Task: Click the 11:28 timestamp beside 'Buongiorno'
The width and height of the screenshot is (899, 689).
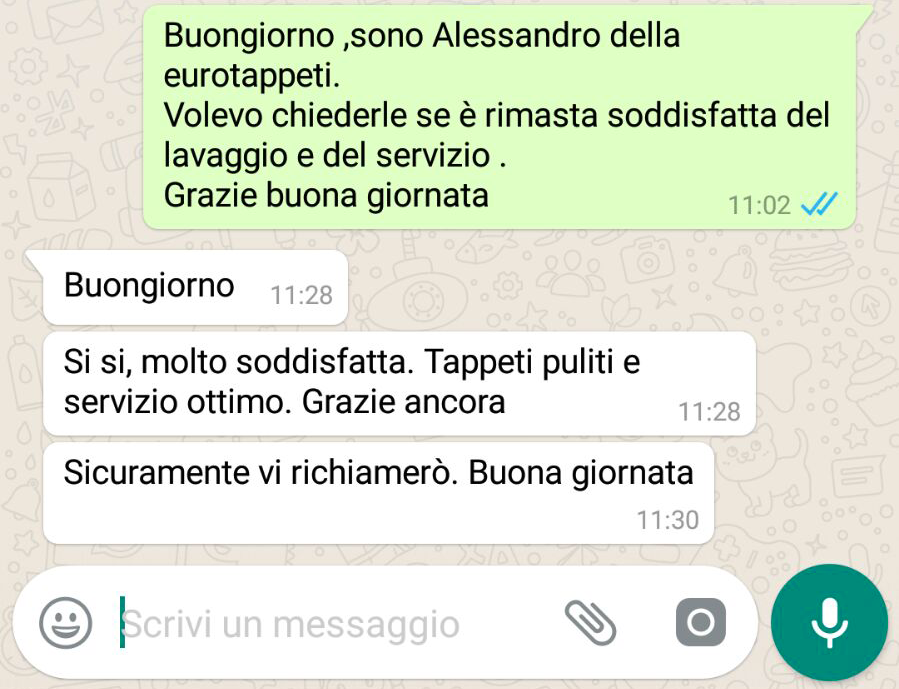Action: click(x=302, y=296)
